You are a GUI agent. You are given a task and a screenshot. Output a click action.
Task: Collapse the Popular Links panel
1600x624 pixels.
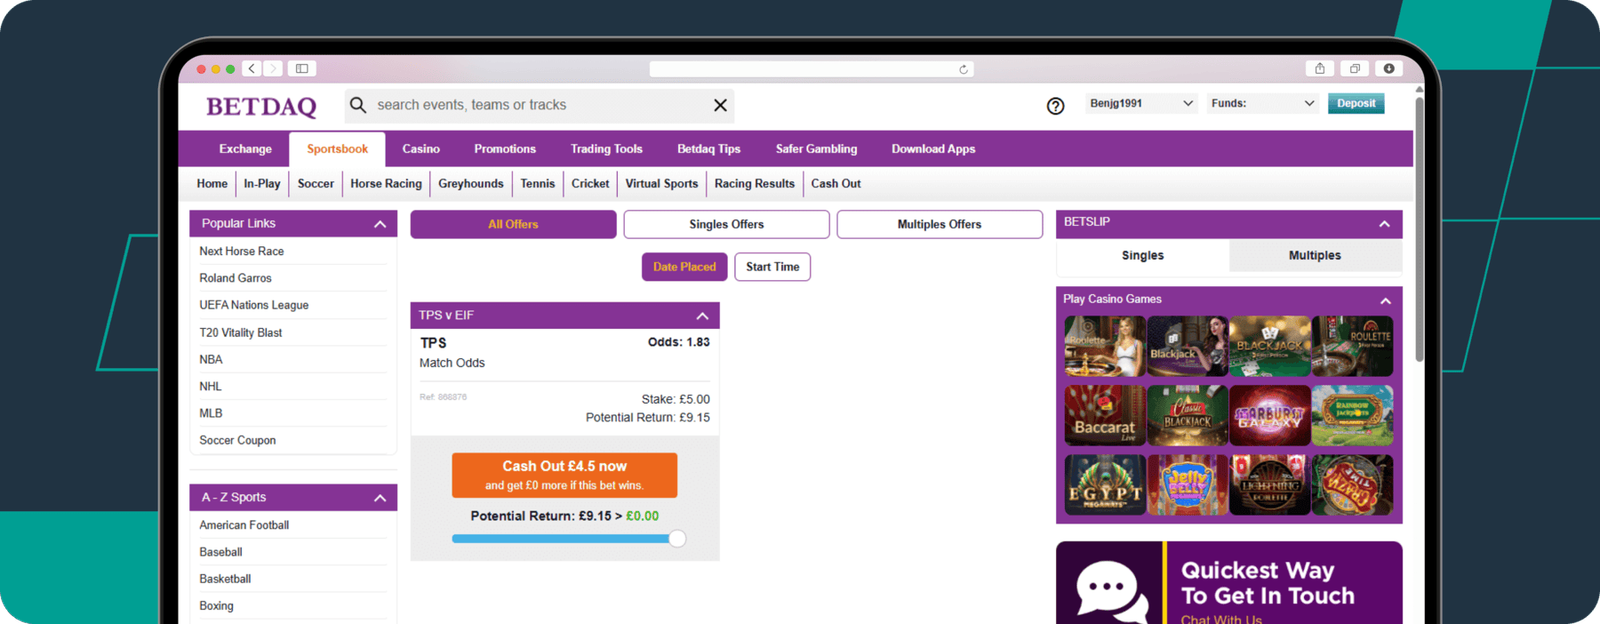click(x=380, y=224)
